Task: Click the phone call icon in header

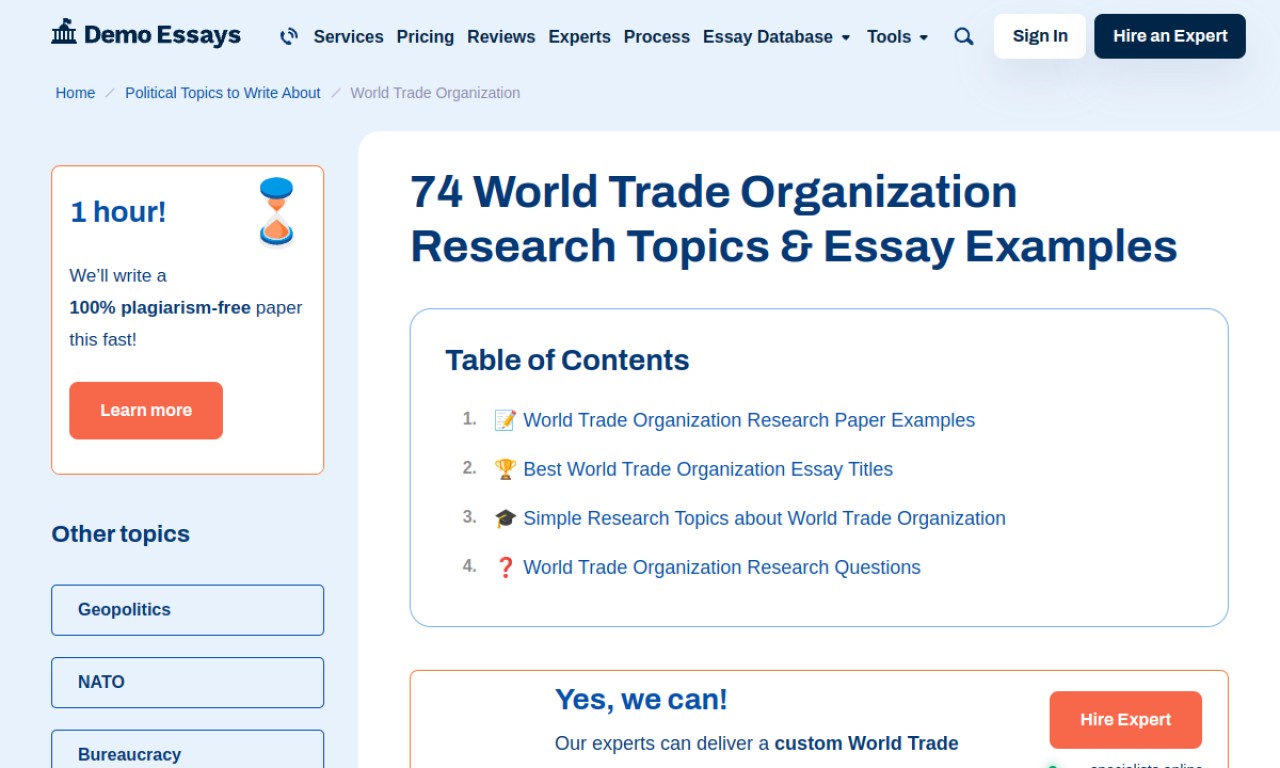Action: [289, 36]
